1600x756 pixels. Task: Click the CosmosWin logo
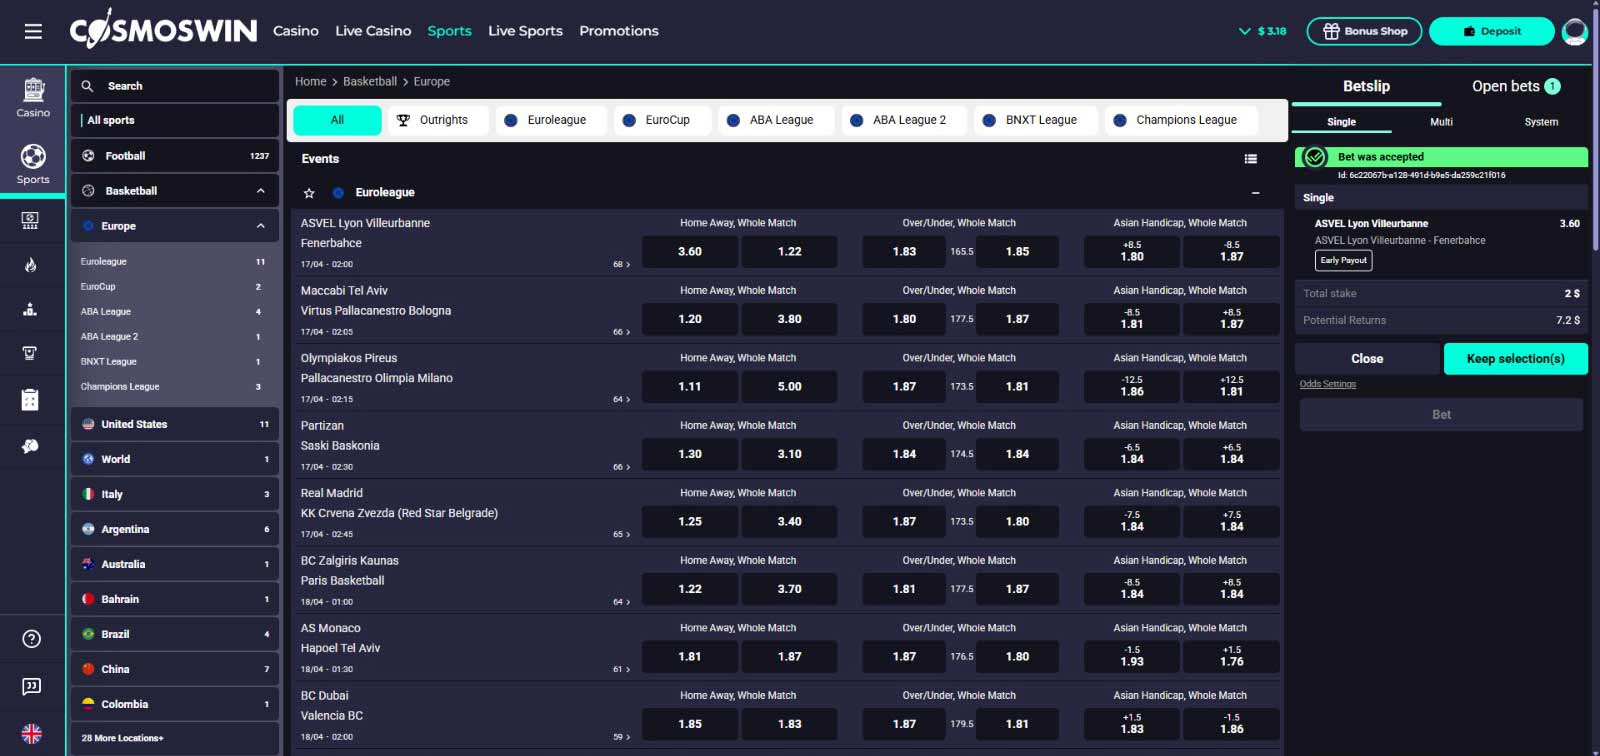click(x=163, y=30)
